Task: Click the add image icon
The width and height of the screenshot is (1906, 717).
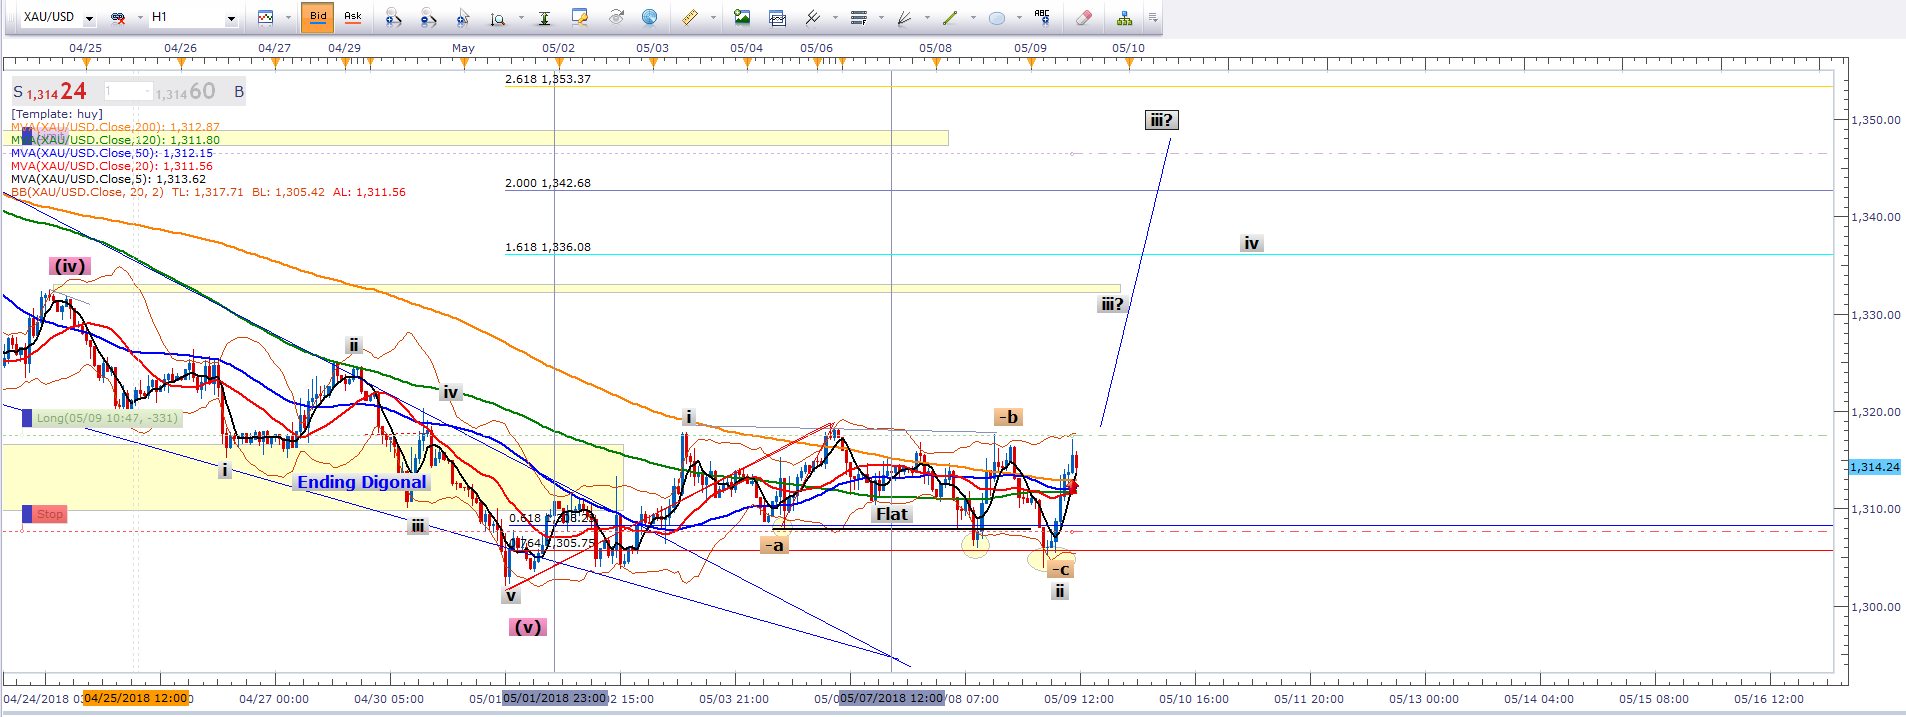Action: 742,17
